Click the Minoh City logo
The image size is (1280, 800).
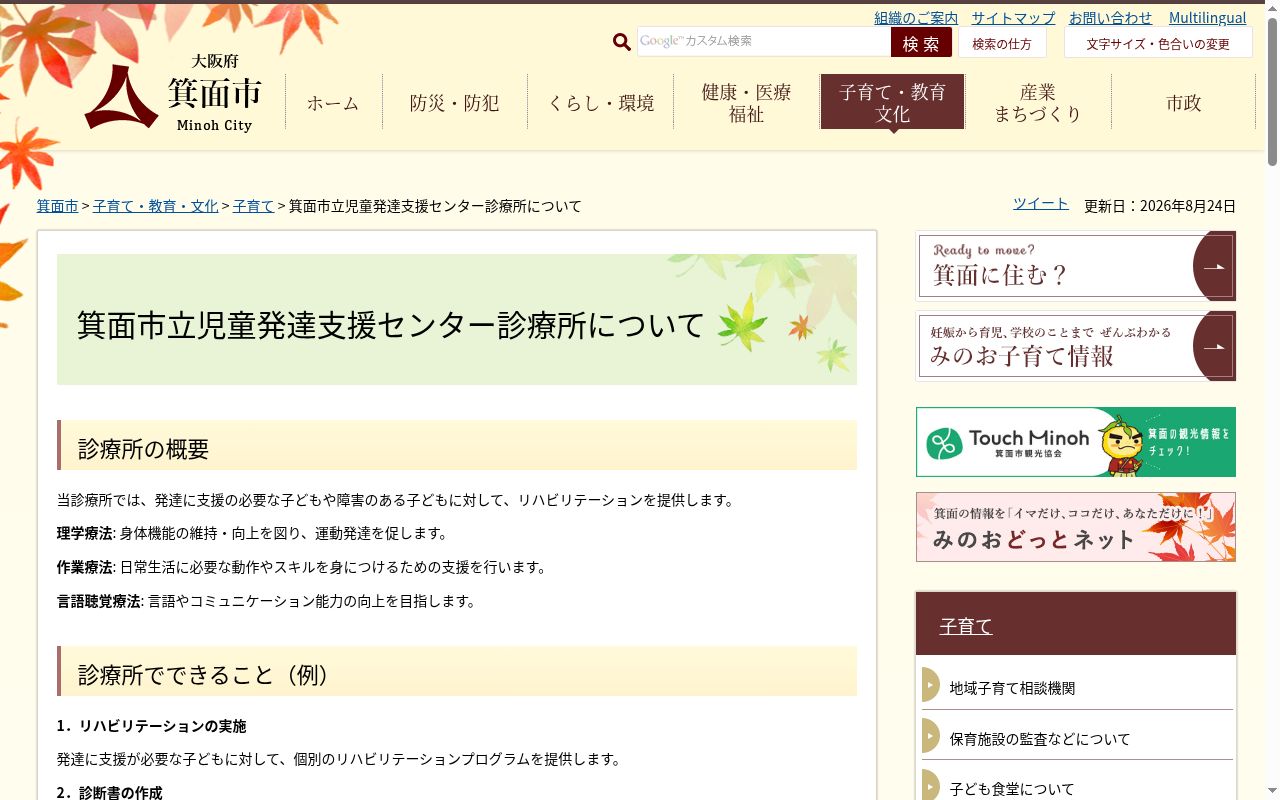[x=173, y=93]
